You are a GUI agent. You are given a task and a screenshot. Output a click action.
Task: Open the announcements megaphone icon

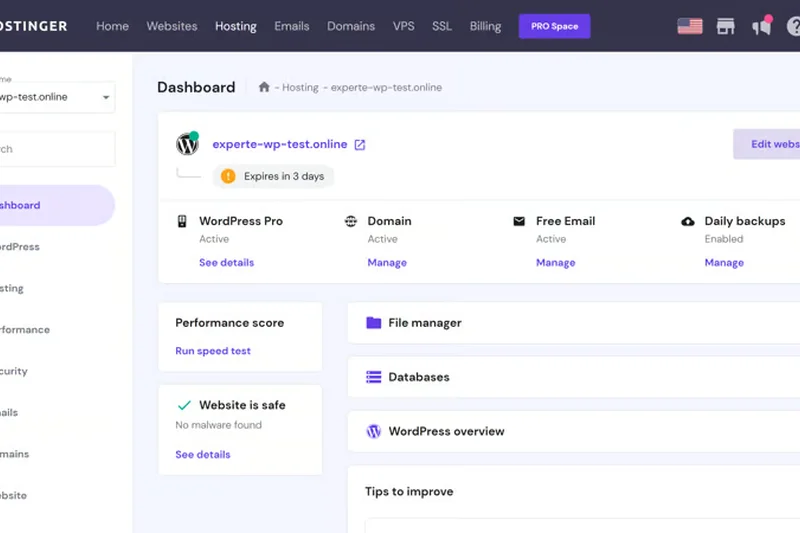click(762, 26)
